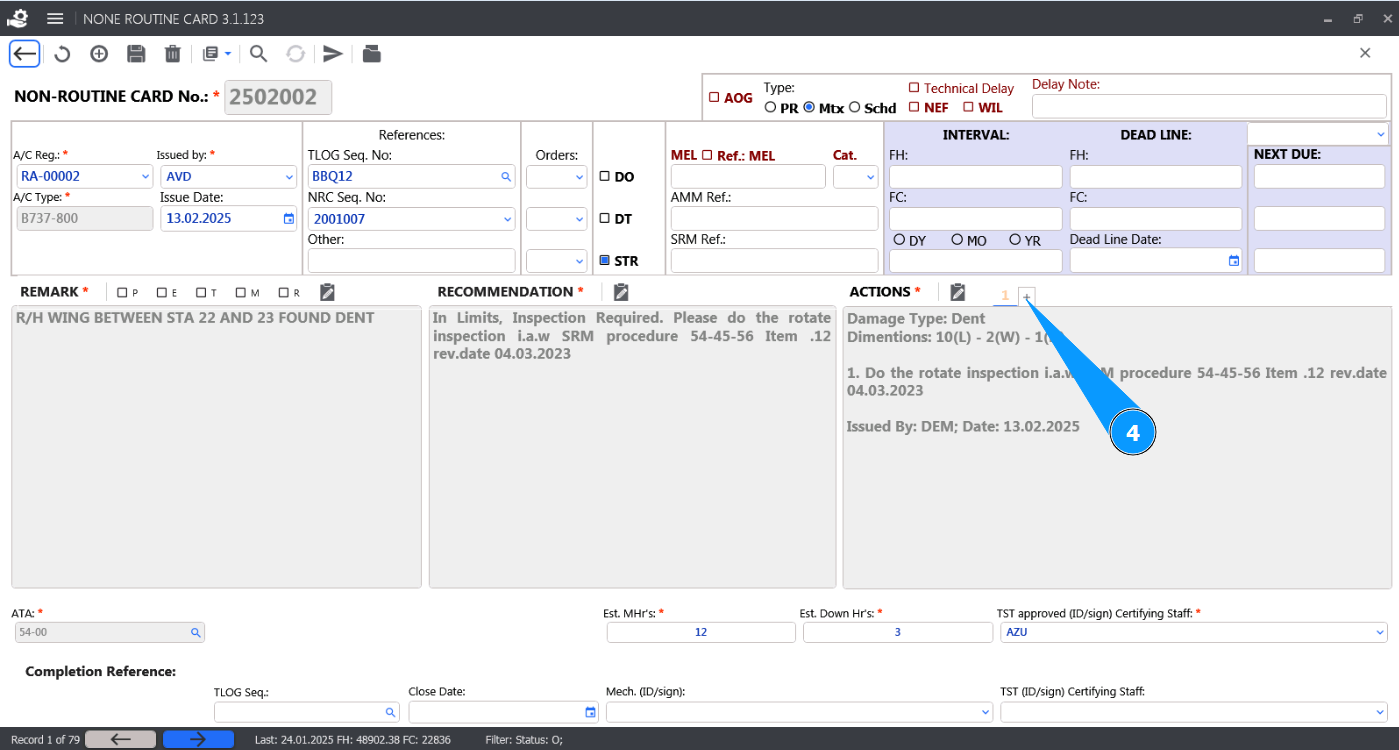Save the card using the floppy disk icon
The image size is (1399, 750).
click(x=136, y=54)
